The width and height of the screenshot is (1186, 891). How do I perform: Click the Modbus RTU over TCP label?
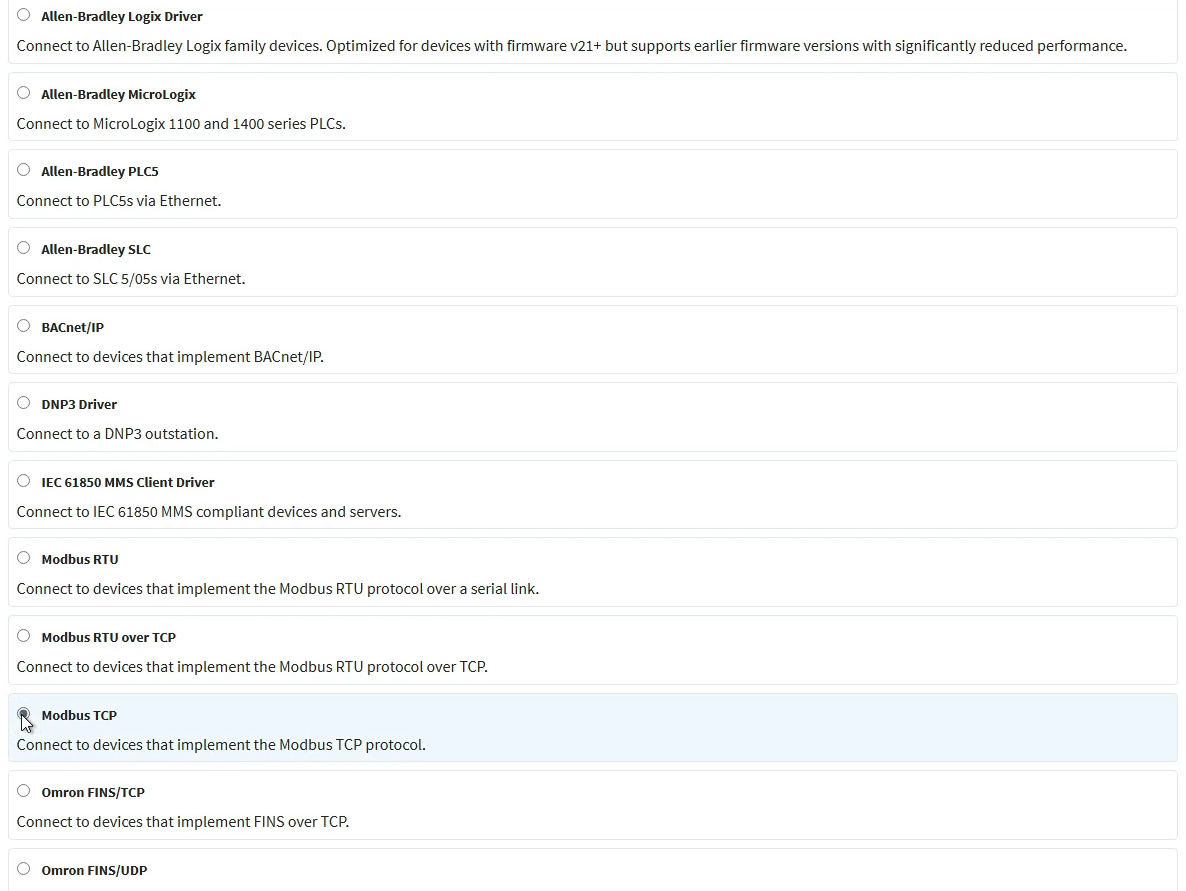pos(109,638)
